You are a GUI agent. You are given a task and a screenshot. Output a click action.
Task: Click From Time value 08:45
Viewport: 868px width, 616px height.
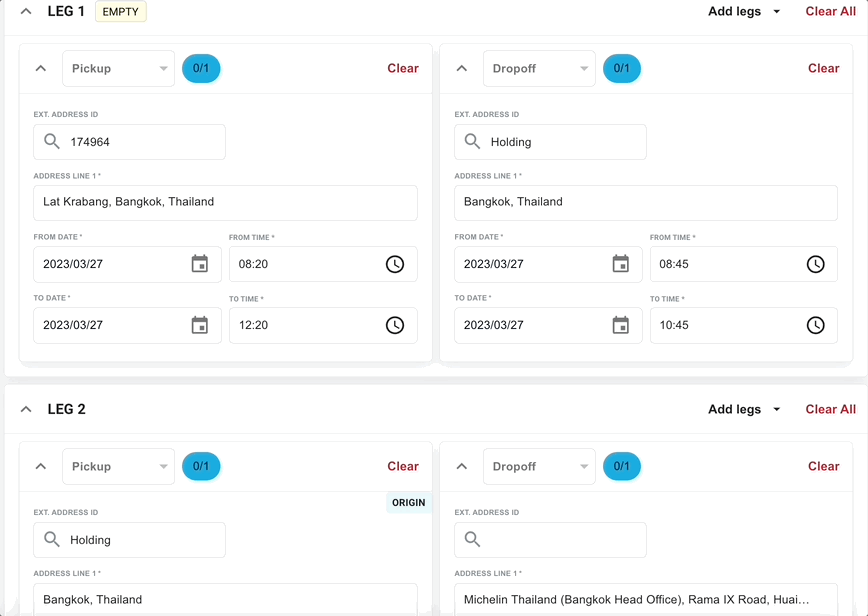[674, 264]
